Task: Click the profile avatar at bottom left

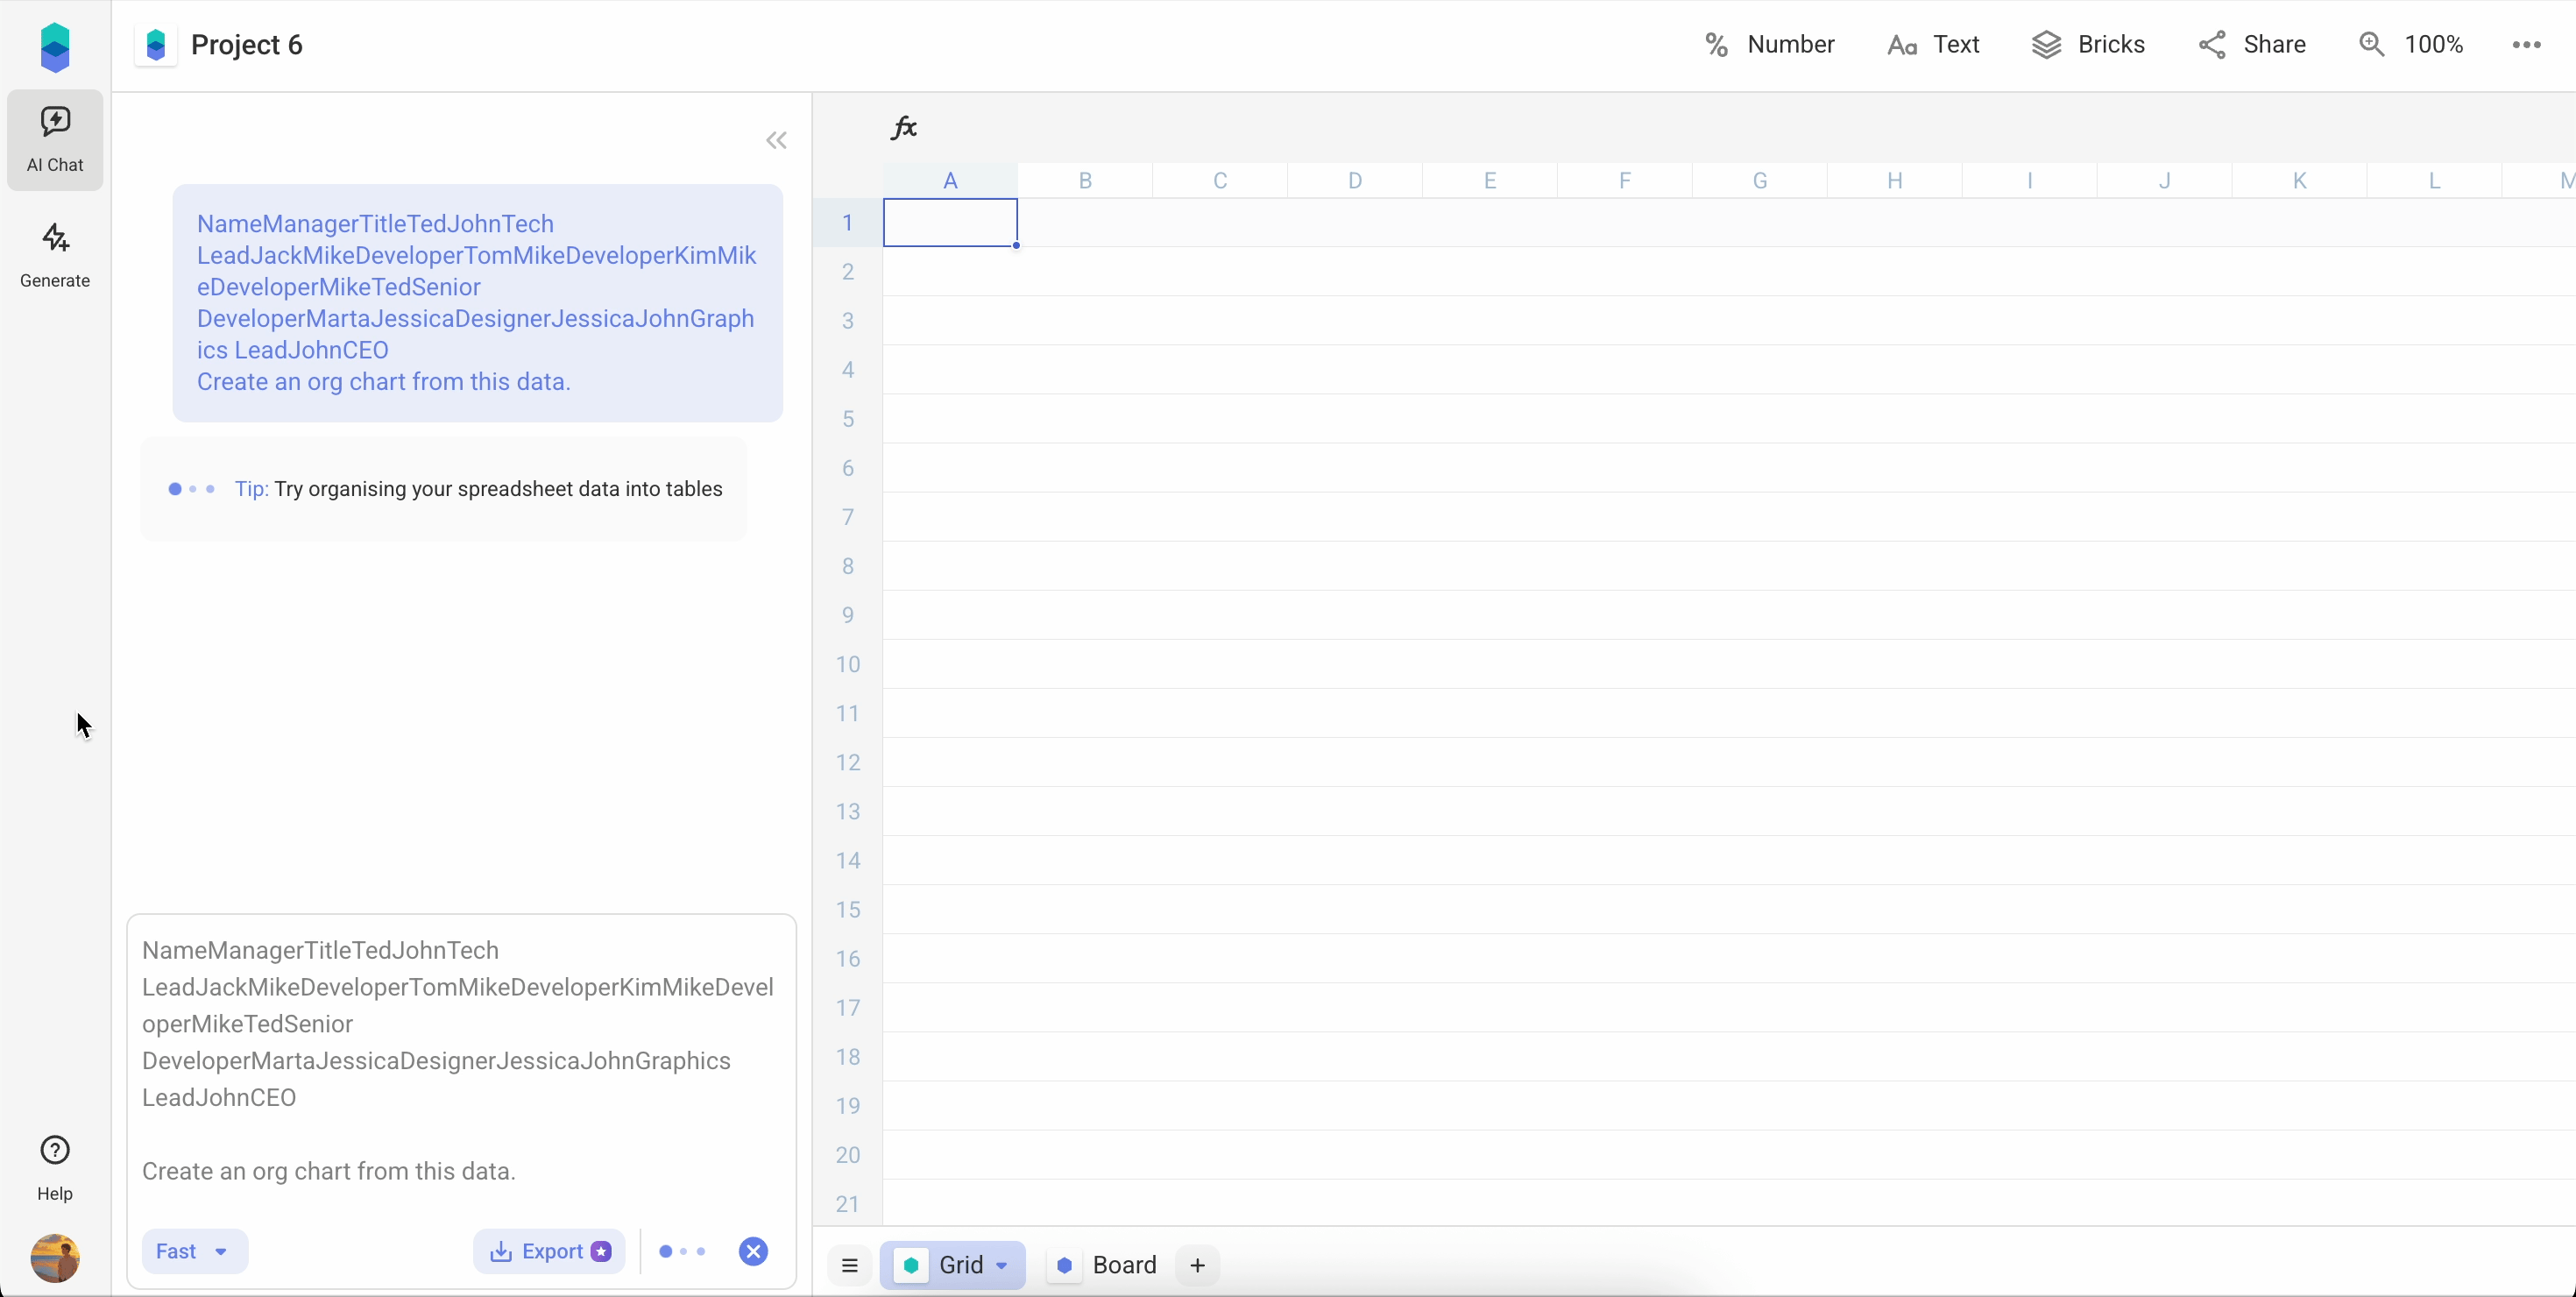Action: [x=54, y=1258]
